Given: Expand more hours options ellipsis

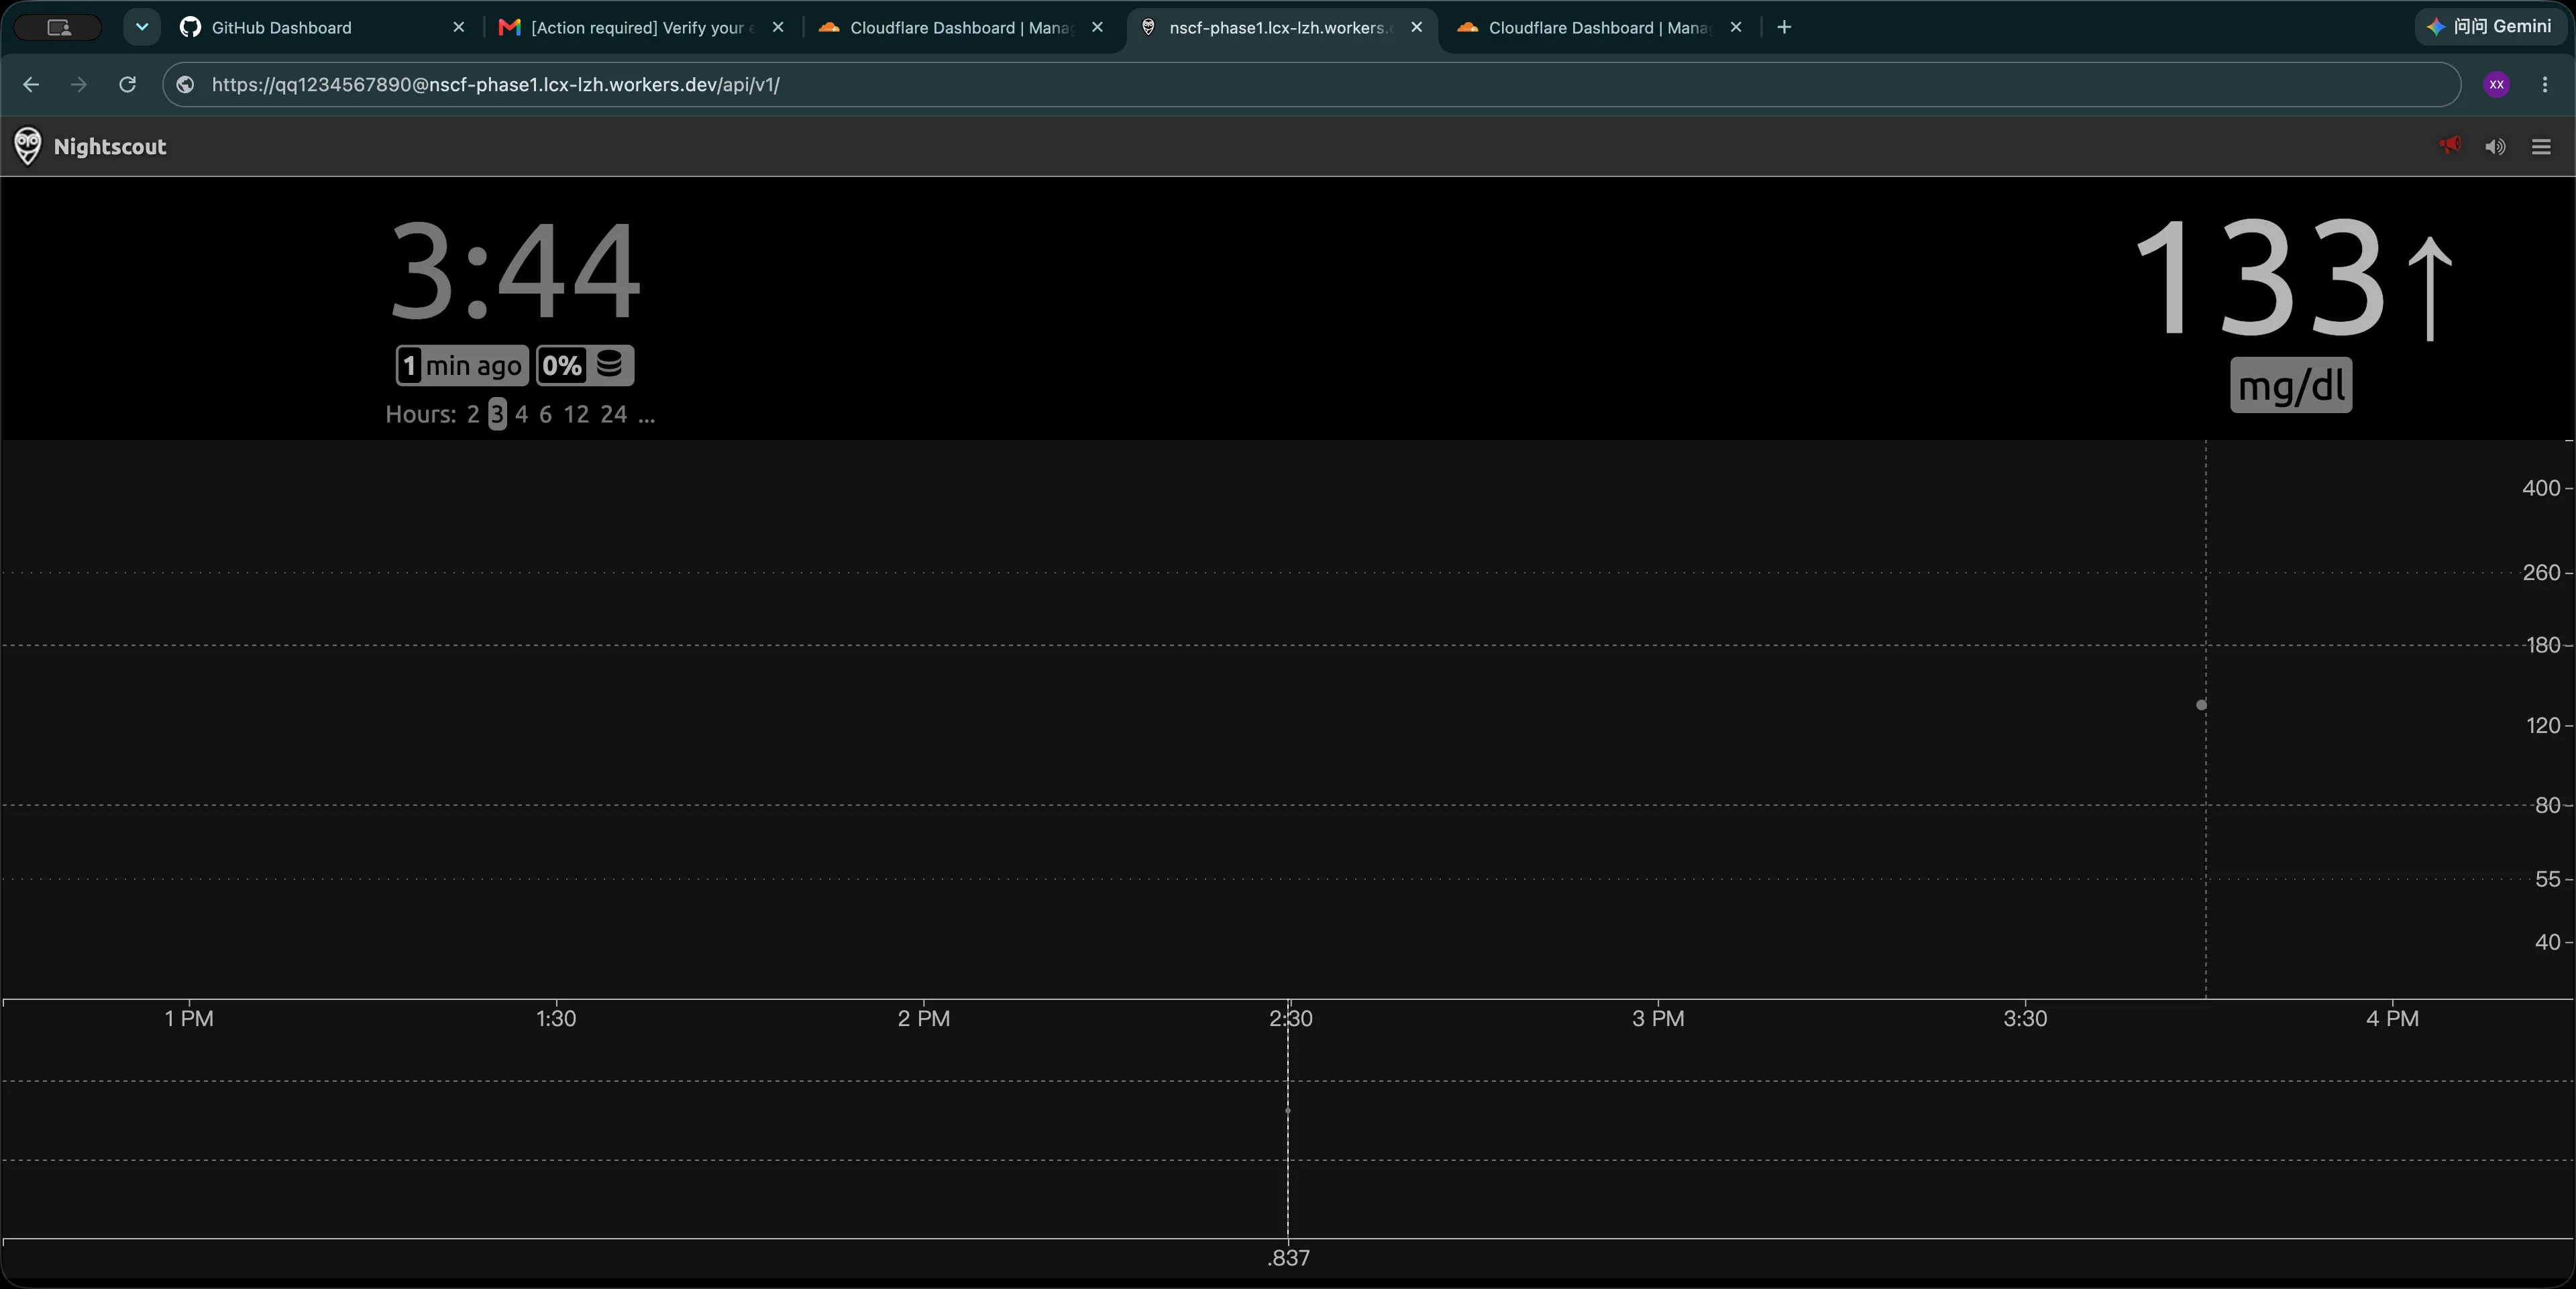Looking at the screenshot, I should (646, 416).
